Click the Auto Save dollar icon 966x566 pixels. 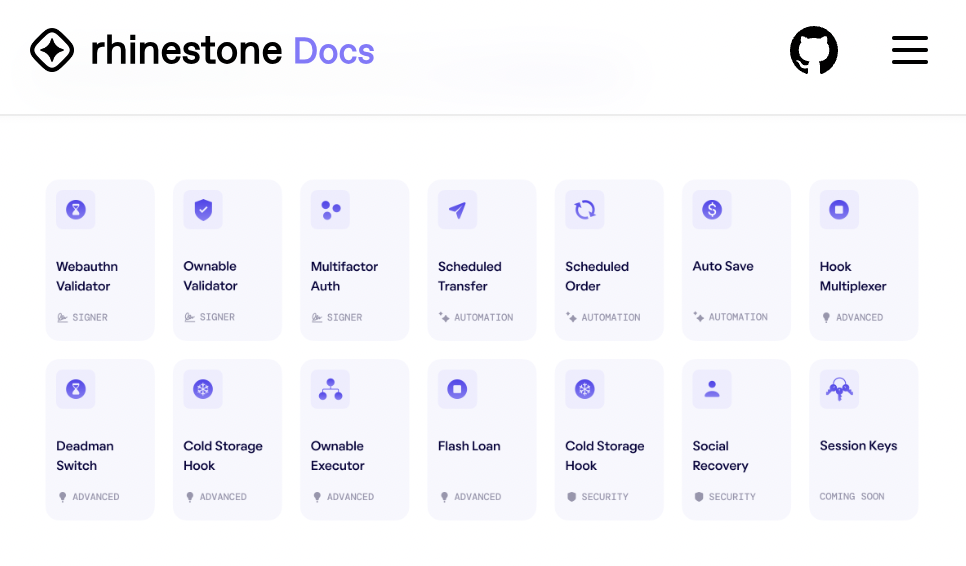[x=712, y=209]
